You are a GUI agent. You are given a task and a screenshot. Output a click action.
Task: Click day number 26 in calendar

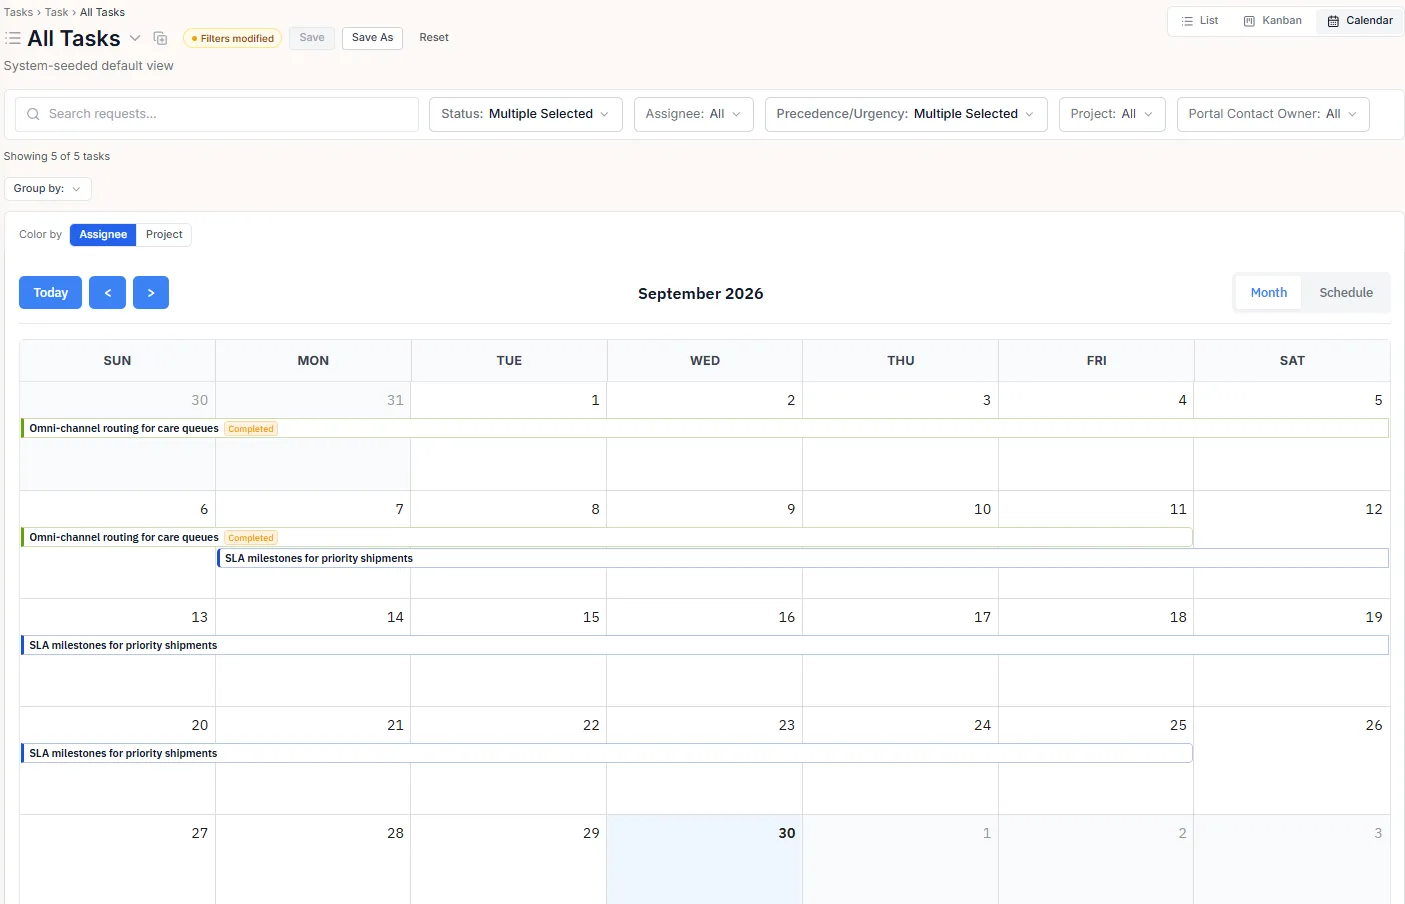tap(1374, 725)
